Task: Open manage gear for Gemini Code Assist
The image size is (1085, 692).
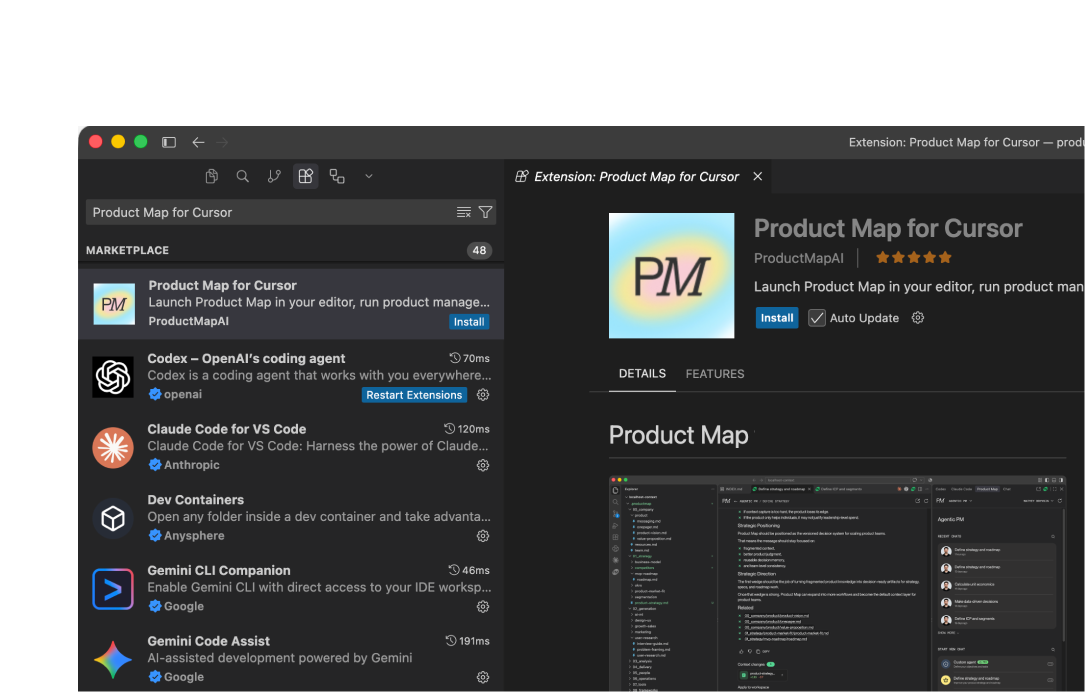Action: [x=483, y=677]
